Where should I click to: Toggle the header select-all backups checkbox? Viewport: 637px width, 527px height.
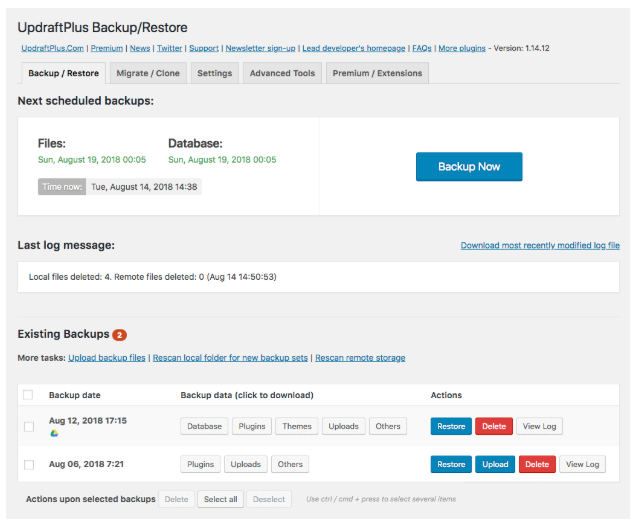29,396
